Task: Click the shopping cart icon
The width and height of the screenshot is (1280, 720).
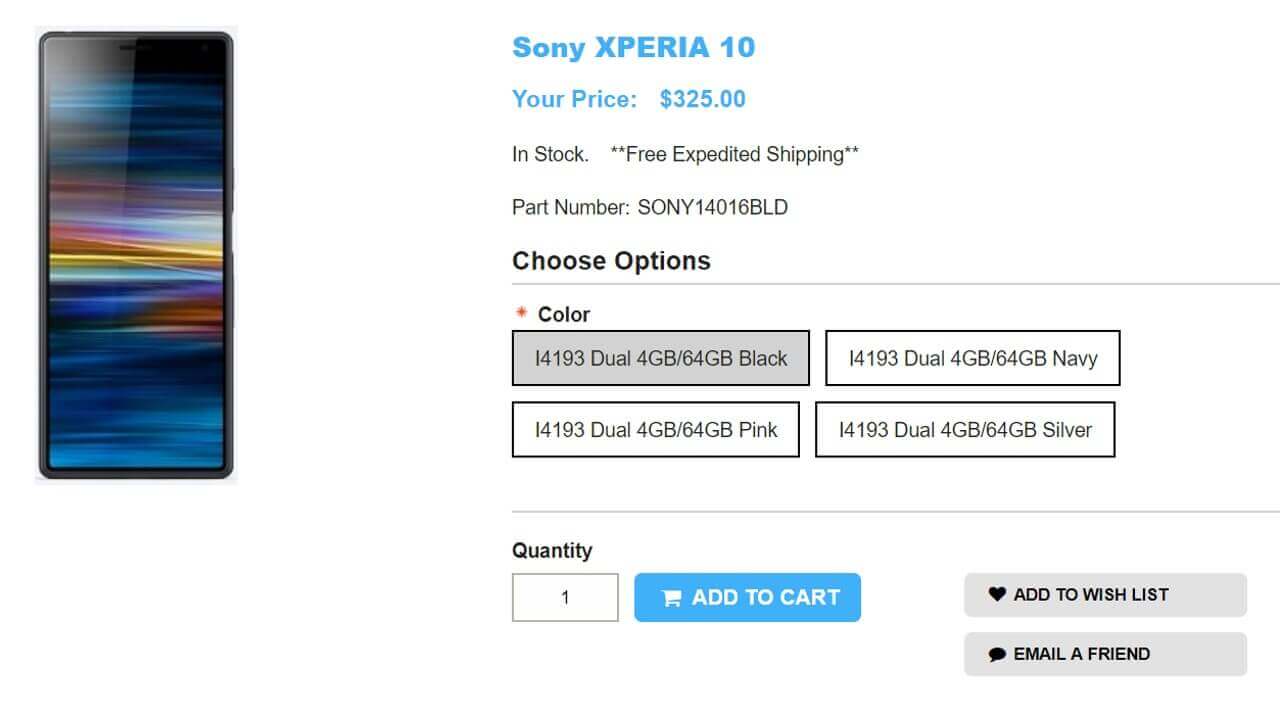Action: [672, 598]
